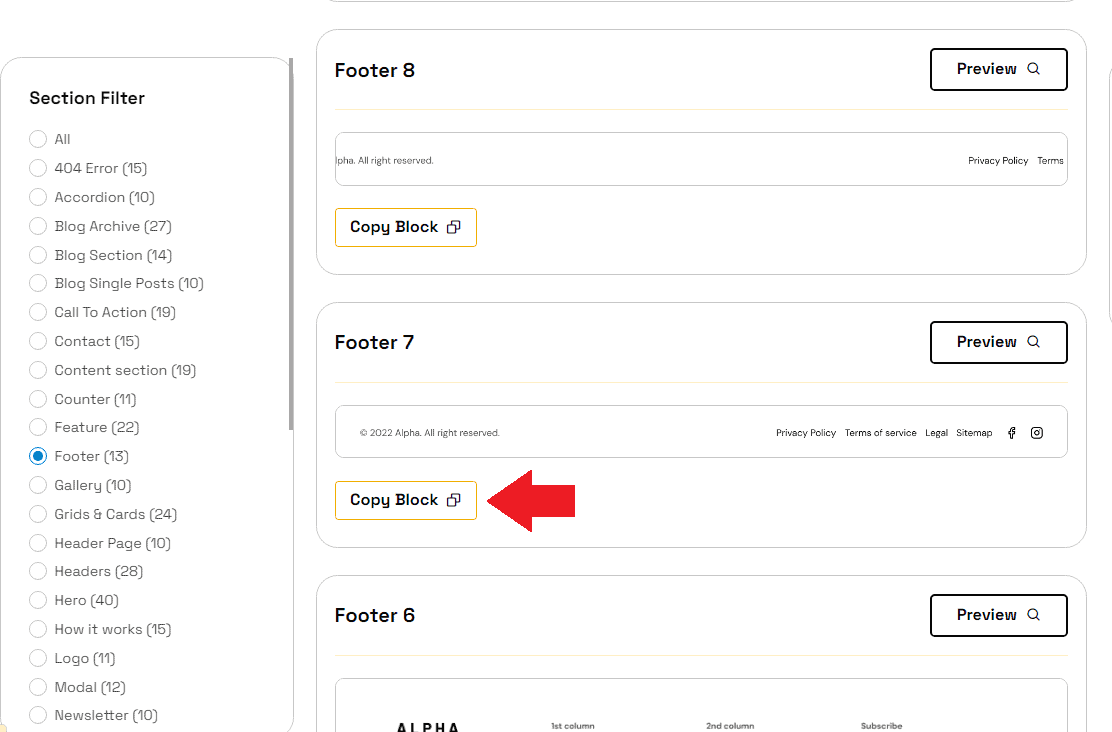Open Terms of service link in Footer 7

(880, 433)
